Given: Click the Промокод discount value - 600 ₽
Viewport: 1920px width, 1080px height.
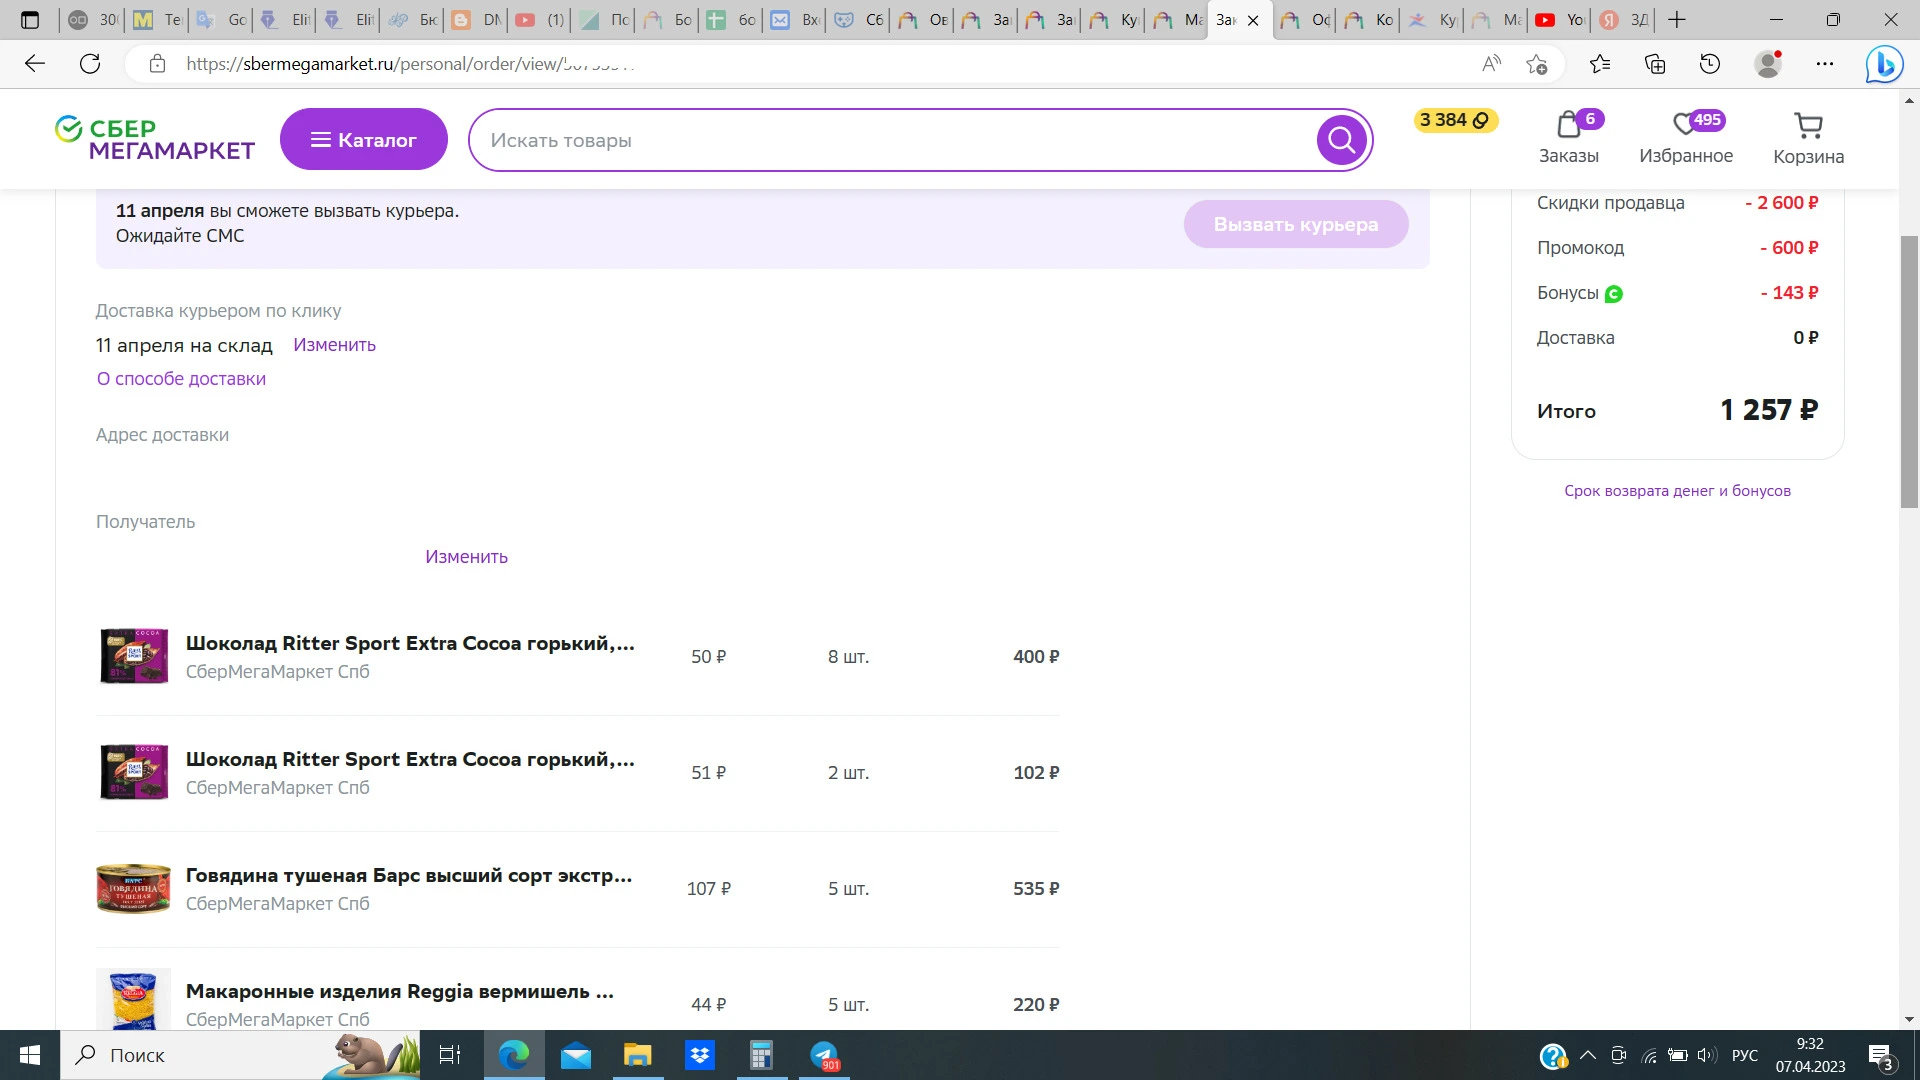Looking at the screenshot, I should click(1789, 248).
